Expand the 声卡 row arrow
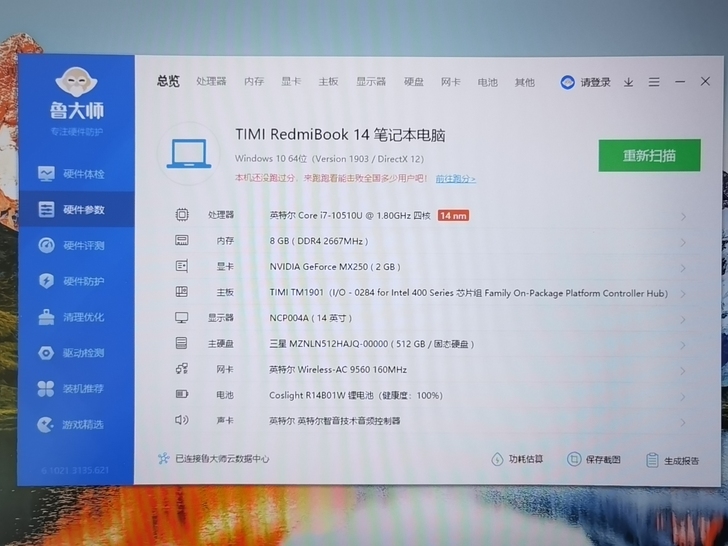The image size is (728, 546). 683,422
